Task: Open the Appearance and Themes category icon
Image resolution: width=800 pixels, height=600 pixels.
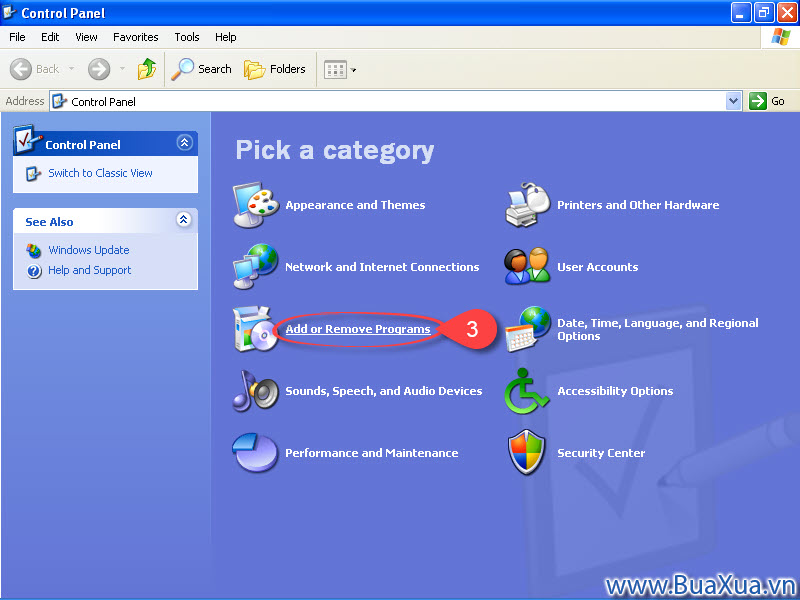Action: (x=256, y=205)
